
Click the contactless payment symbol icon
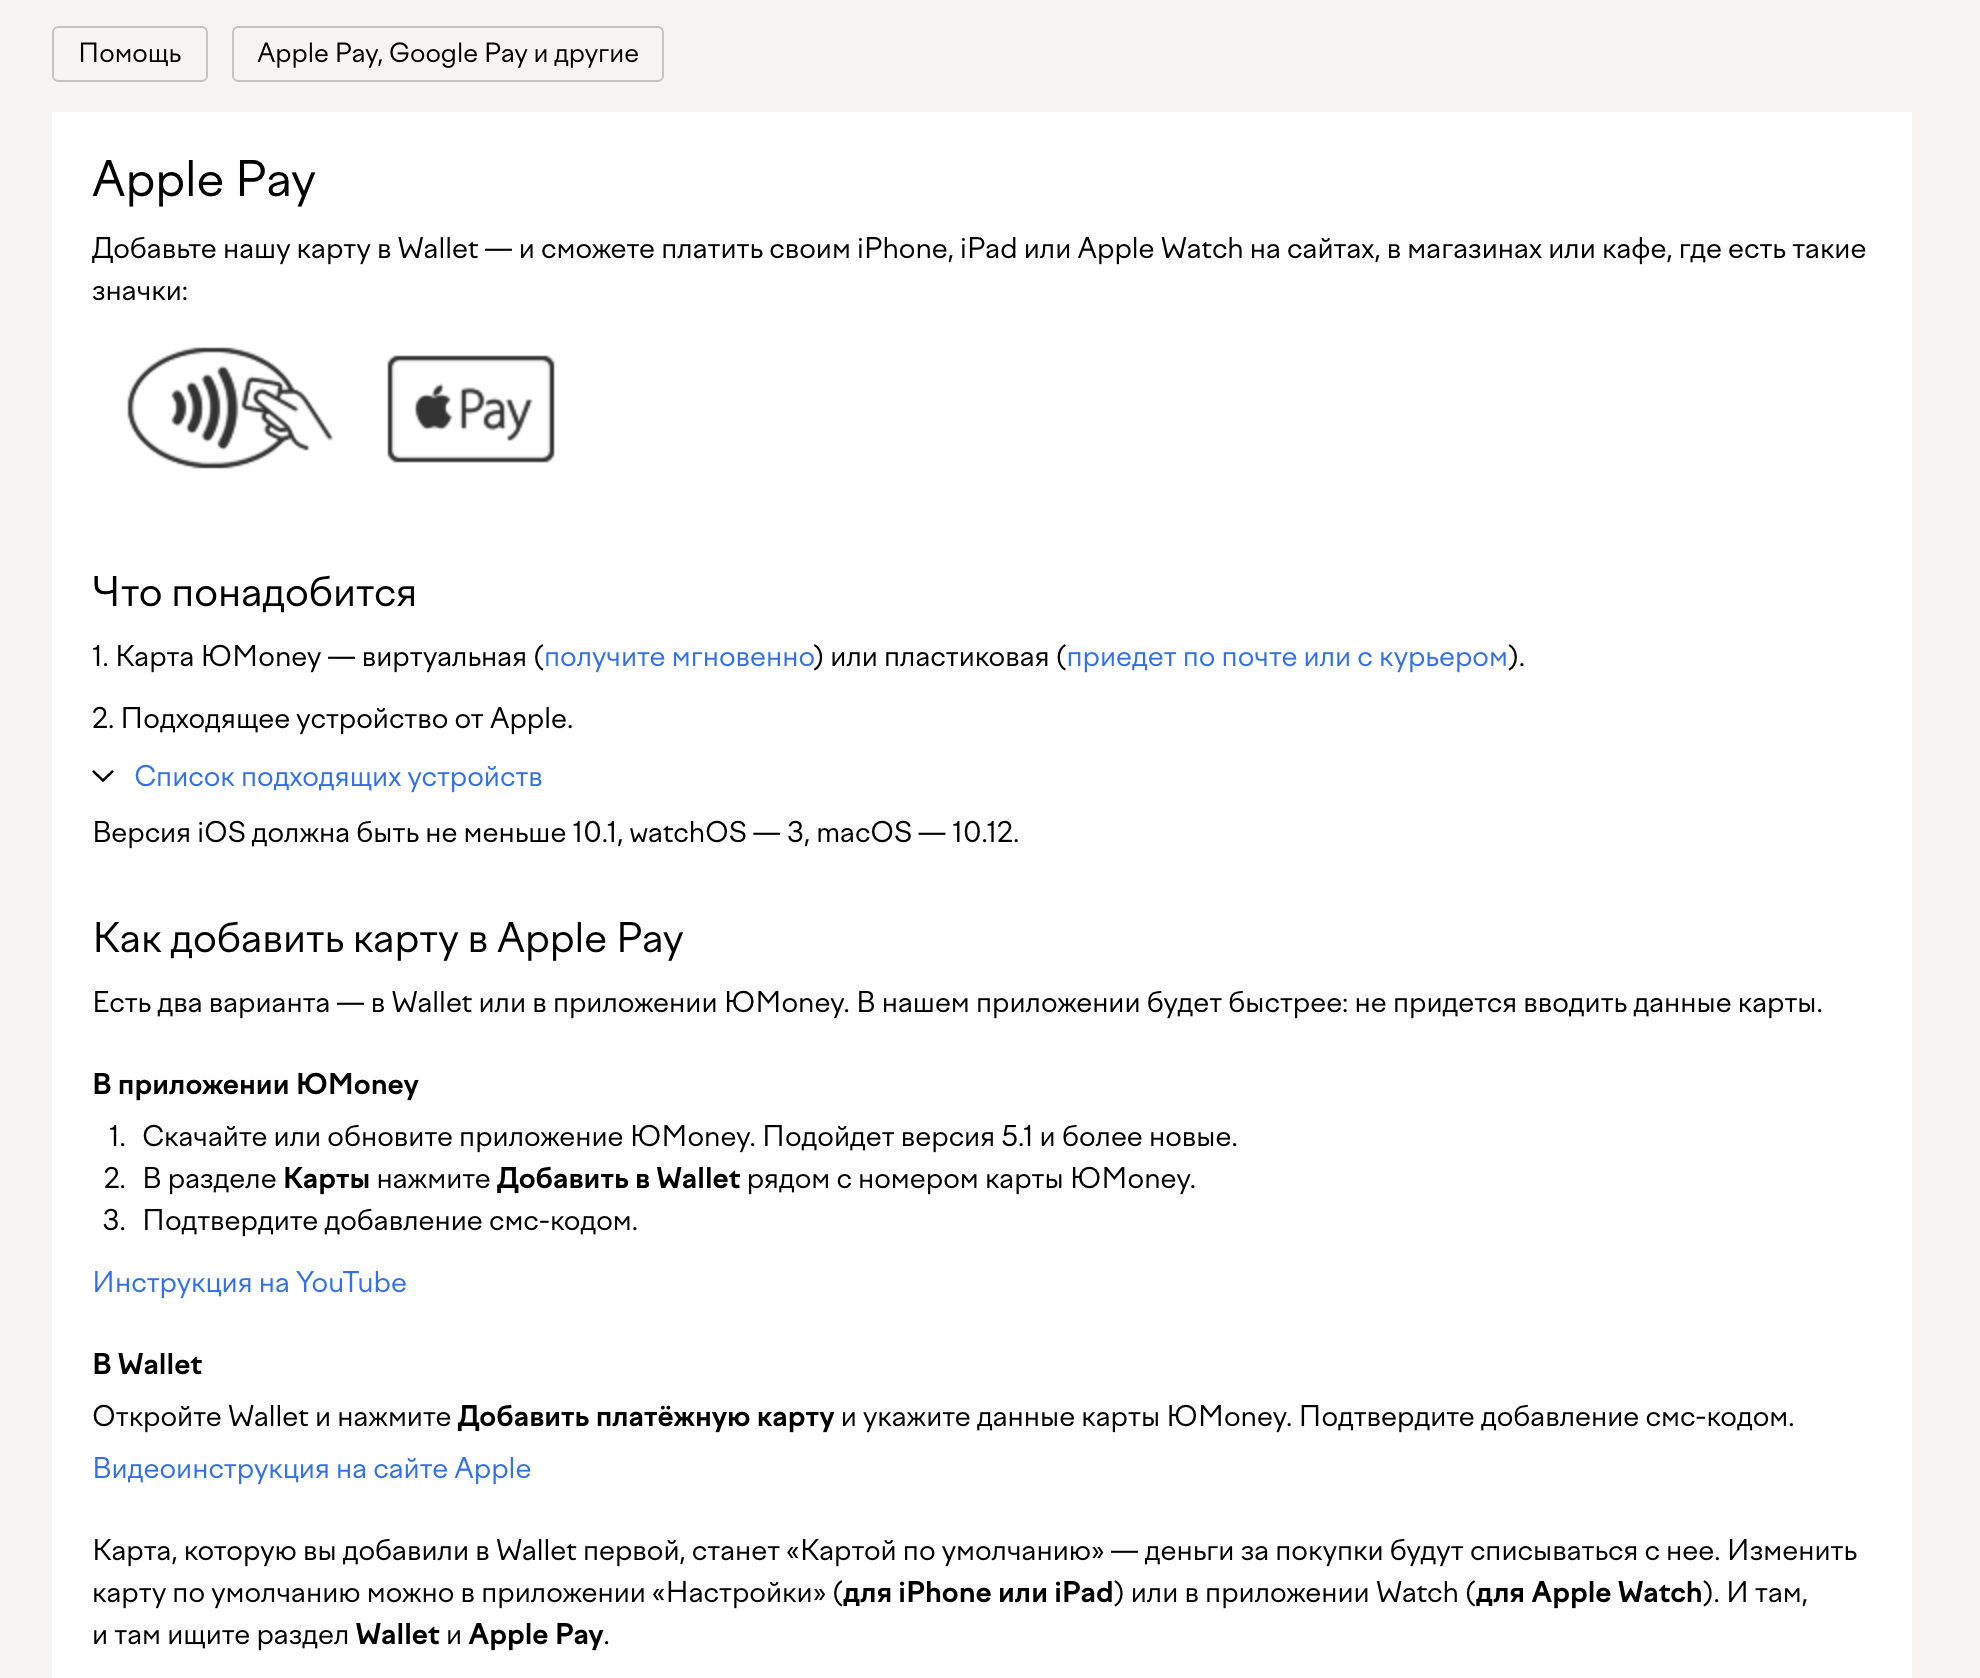(x=228, y=408)
